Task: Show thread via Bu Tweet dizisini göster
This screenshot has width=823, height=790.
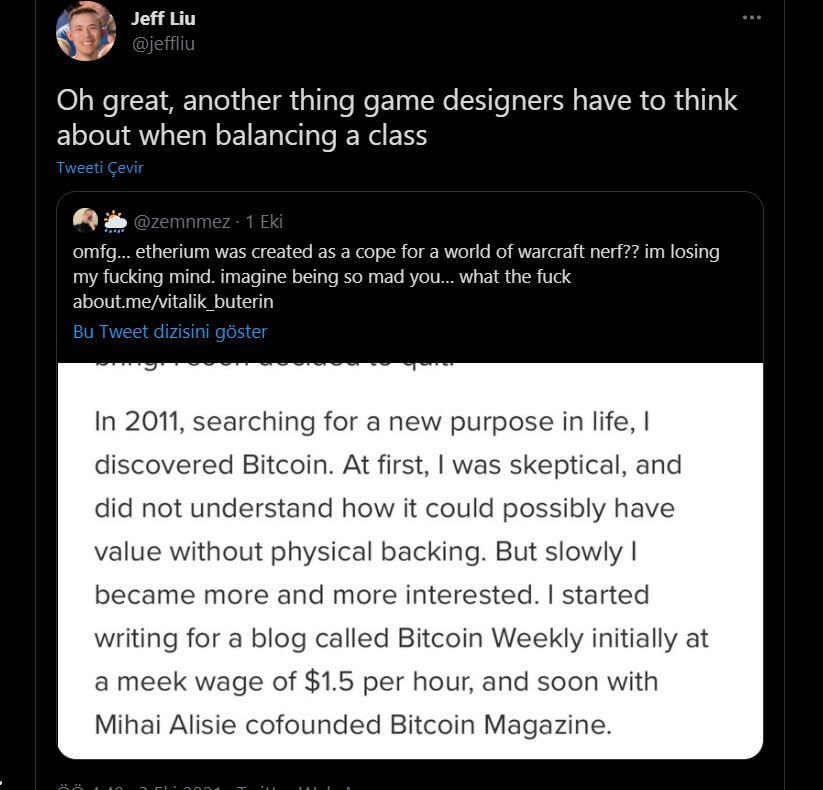Action: tap(170, 332)
